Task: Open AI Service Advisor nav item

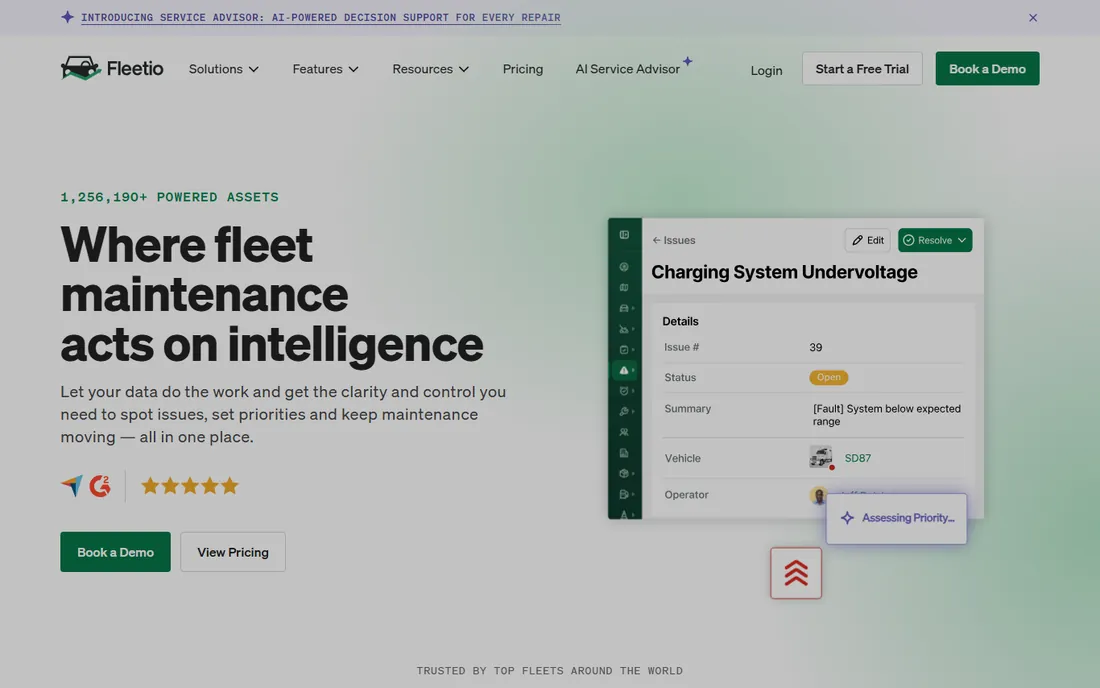Action: (x=628, y=69)
